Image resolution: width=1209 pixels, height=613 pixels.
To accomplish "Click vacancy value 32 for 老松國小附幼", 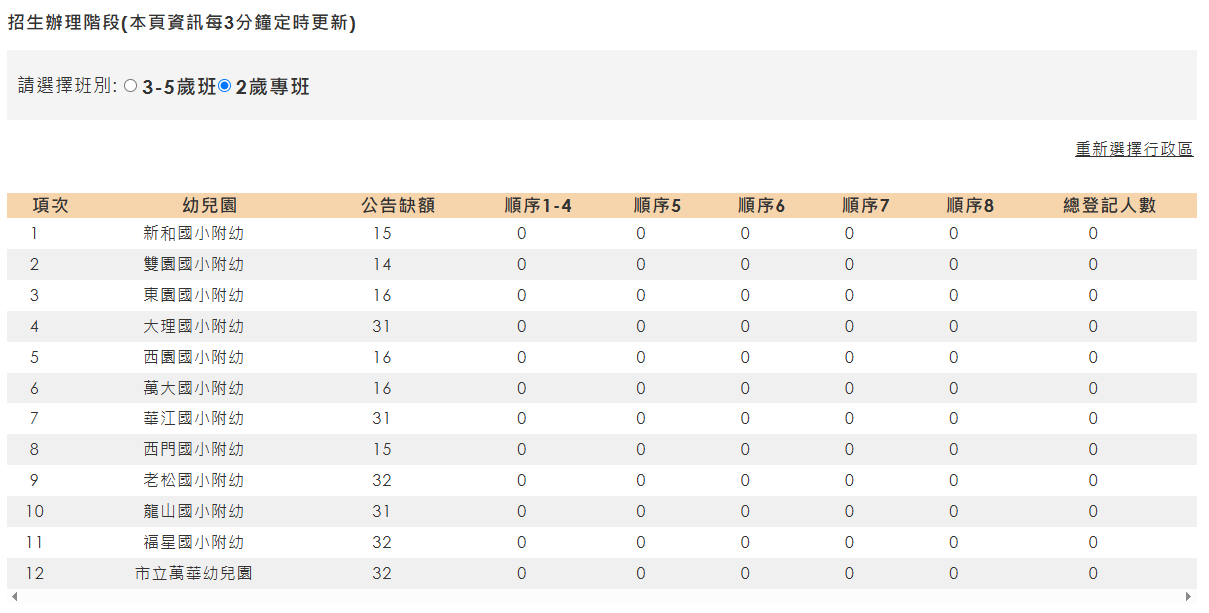I will [x=382, y=480].
